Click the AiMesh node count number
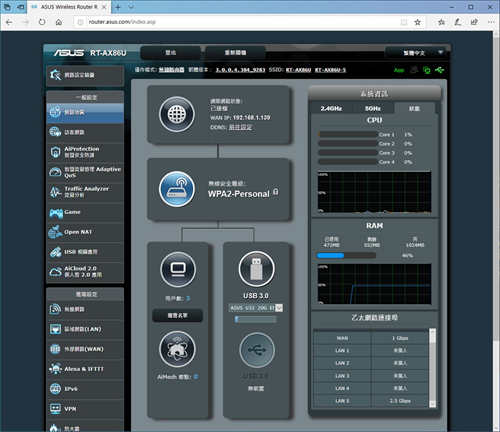This screenshot has width=500, height=432. (x=196, y=377)
